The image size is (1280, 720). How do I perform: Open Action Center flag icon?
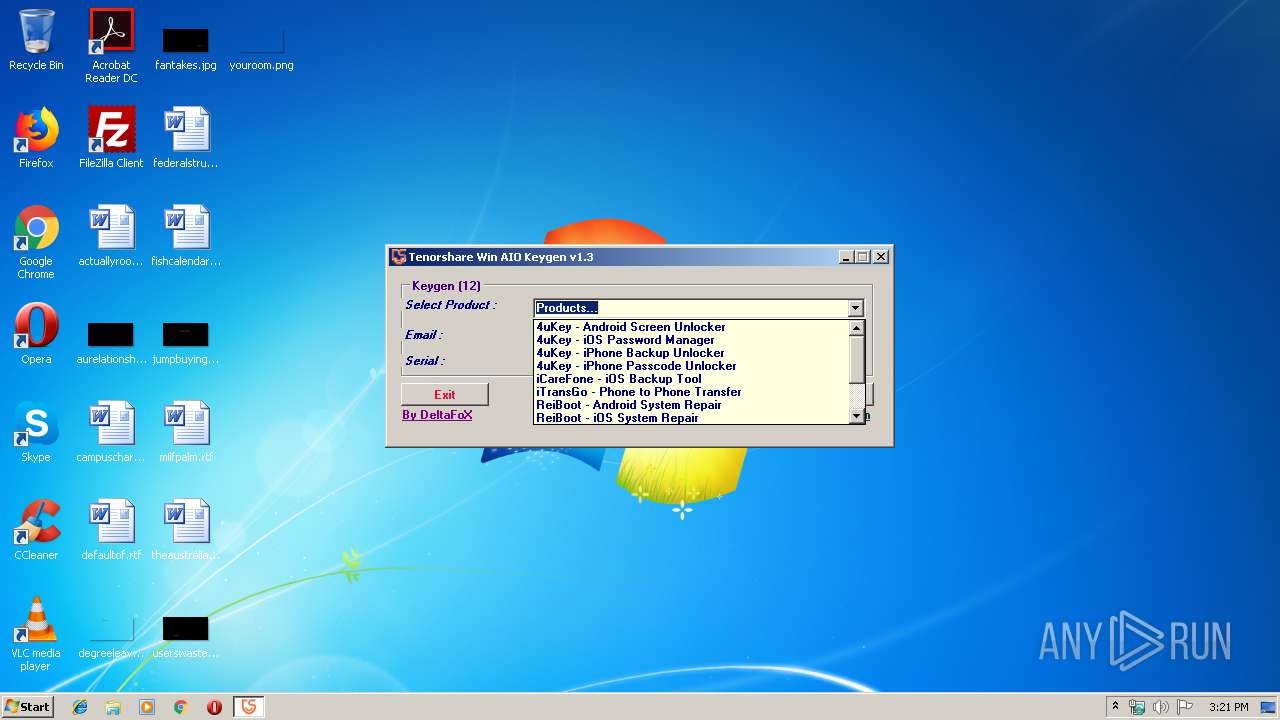tap(1184, 707)
